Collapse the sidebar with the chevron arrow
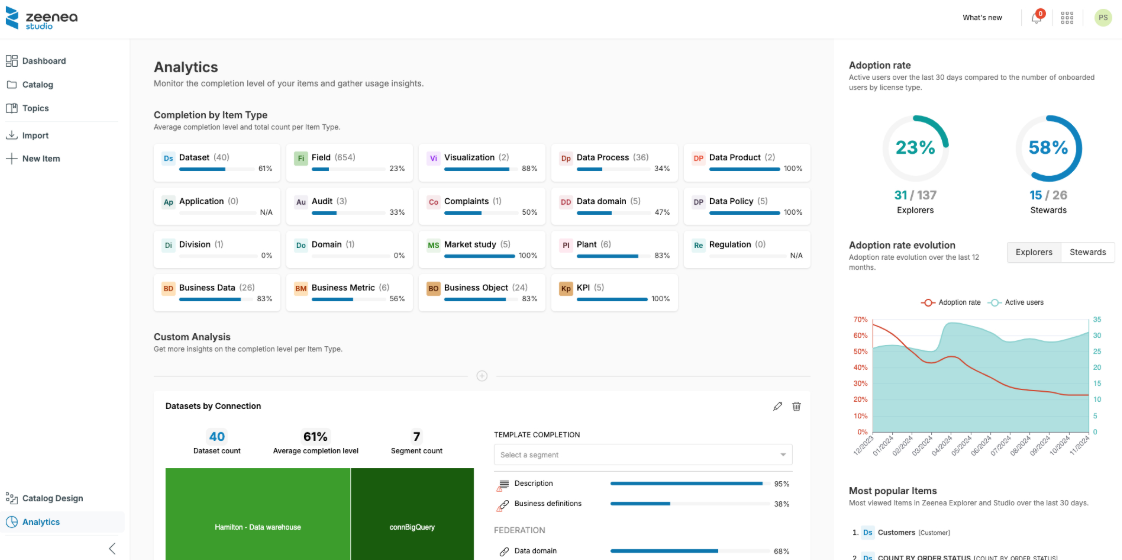The height and width of the screenshot is (560, 1122). (112, 548)
